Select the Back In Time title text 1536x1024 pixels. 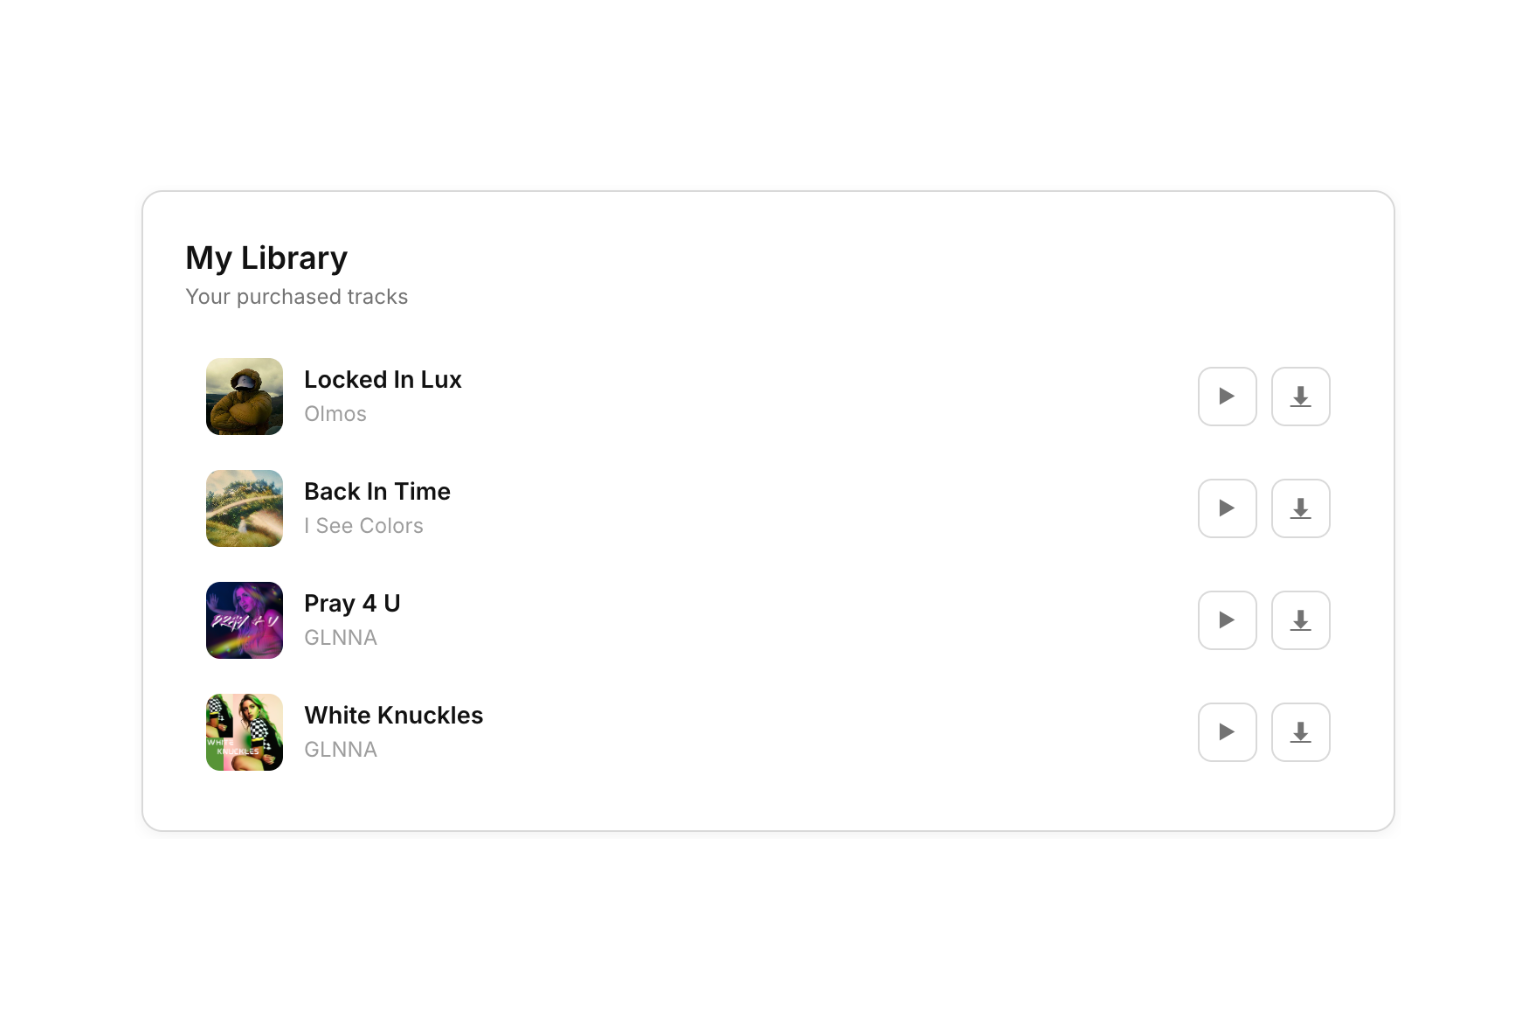pos(377,492)
